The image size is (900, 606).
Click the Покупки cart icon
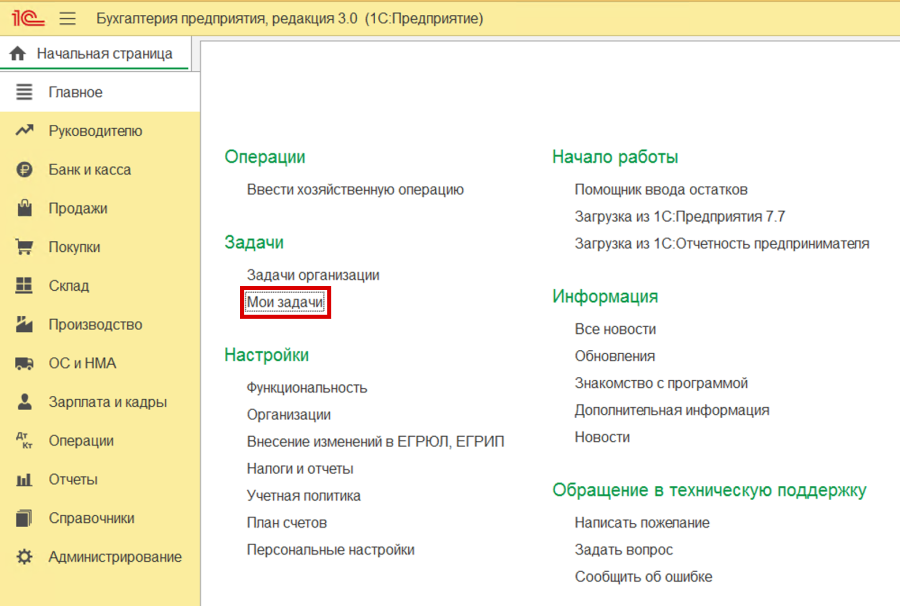tap(25, 247)
